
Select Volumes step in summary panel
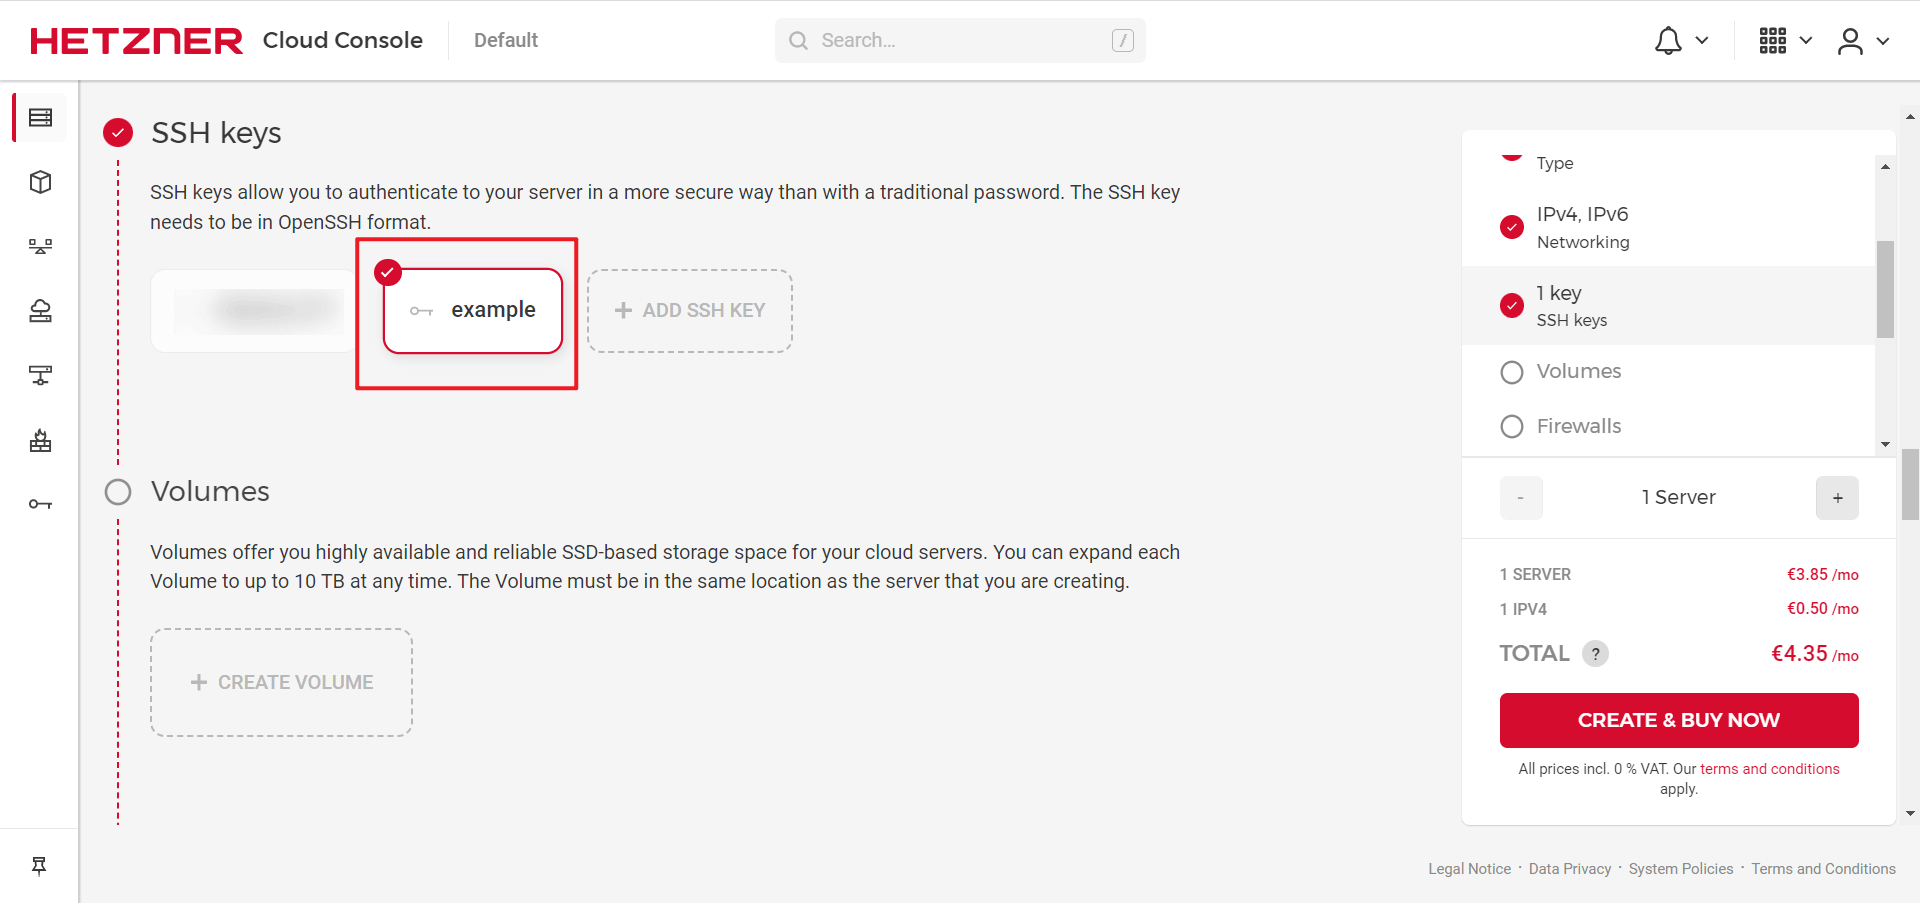(1668, 371)
